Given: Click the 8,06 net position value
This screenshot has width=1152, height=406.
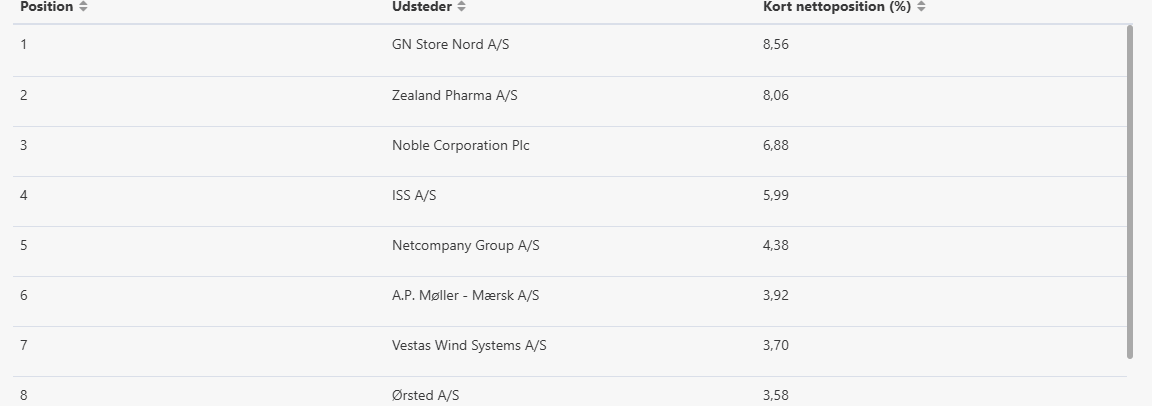Looking at the screenshot, I should [x=776, y=95].
